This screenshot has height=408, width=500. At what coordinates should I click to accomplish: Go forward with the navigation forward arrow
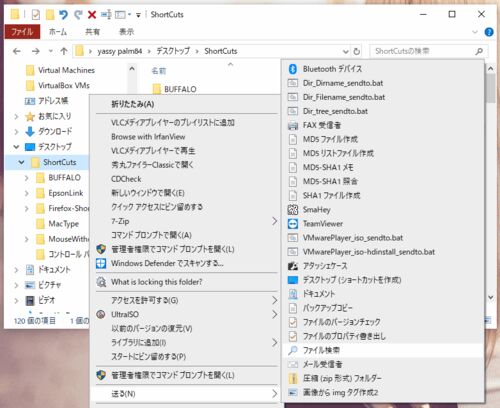36,51
